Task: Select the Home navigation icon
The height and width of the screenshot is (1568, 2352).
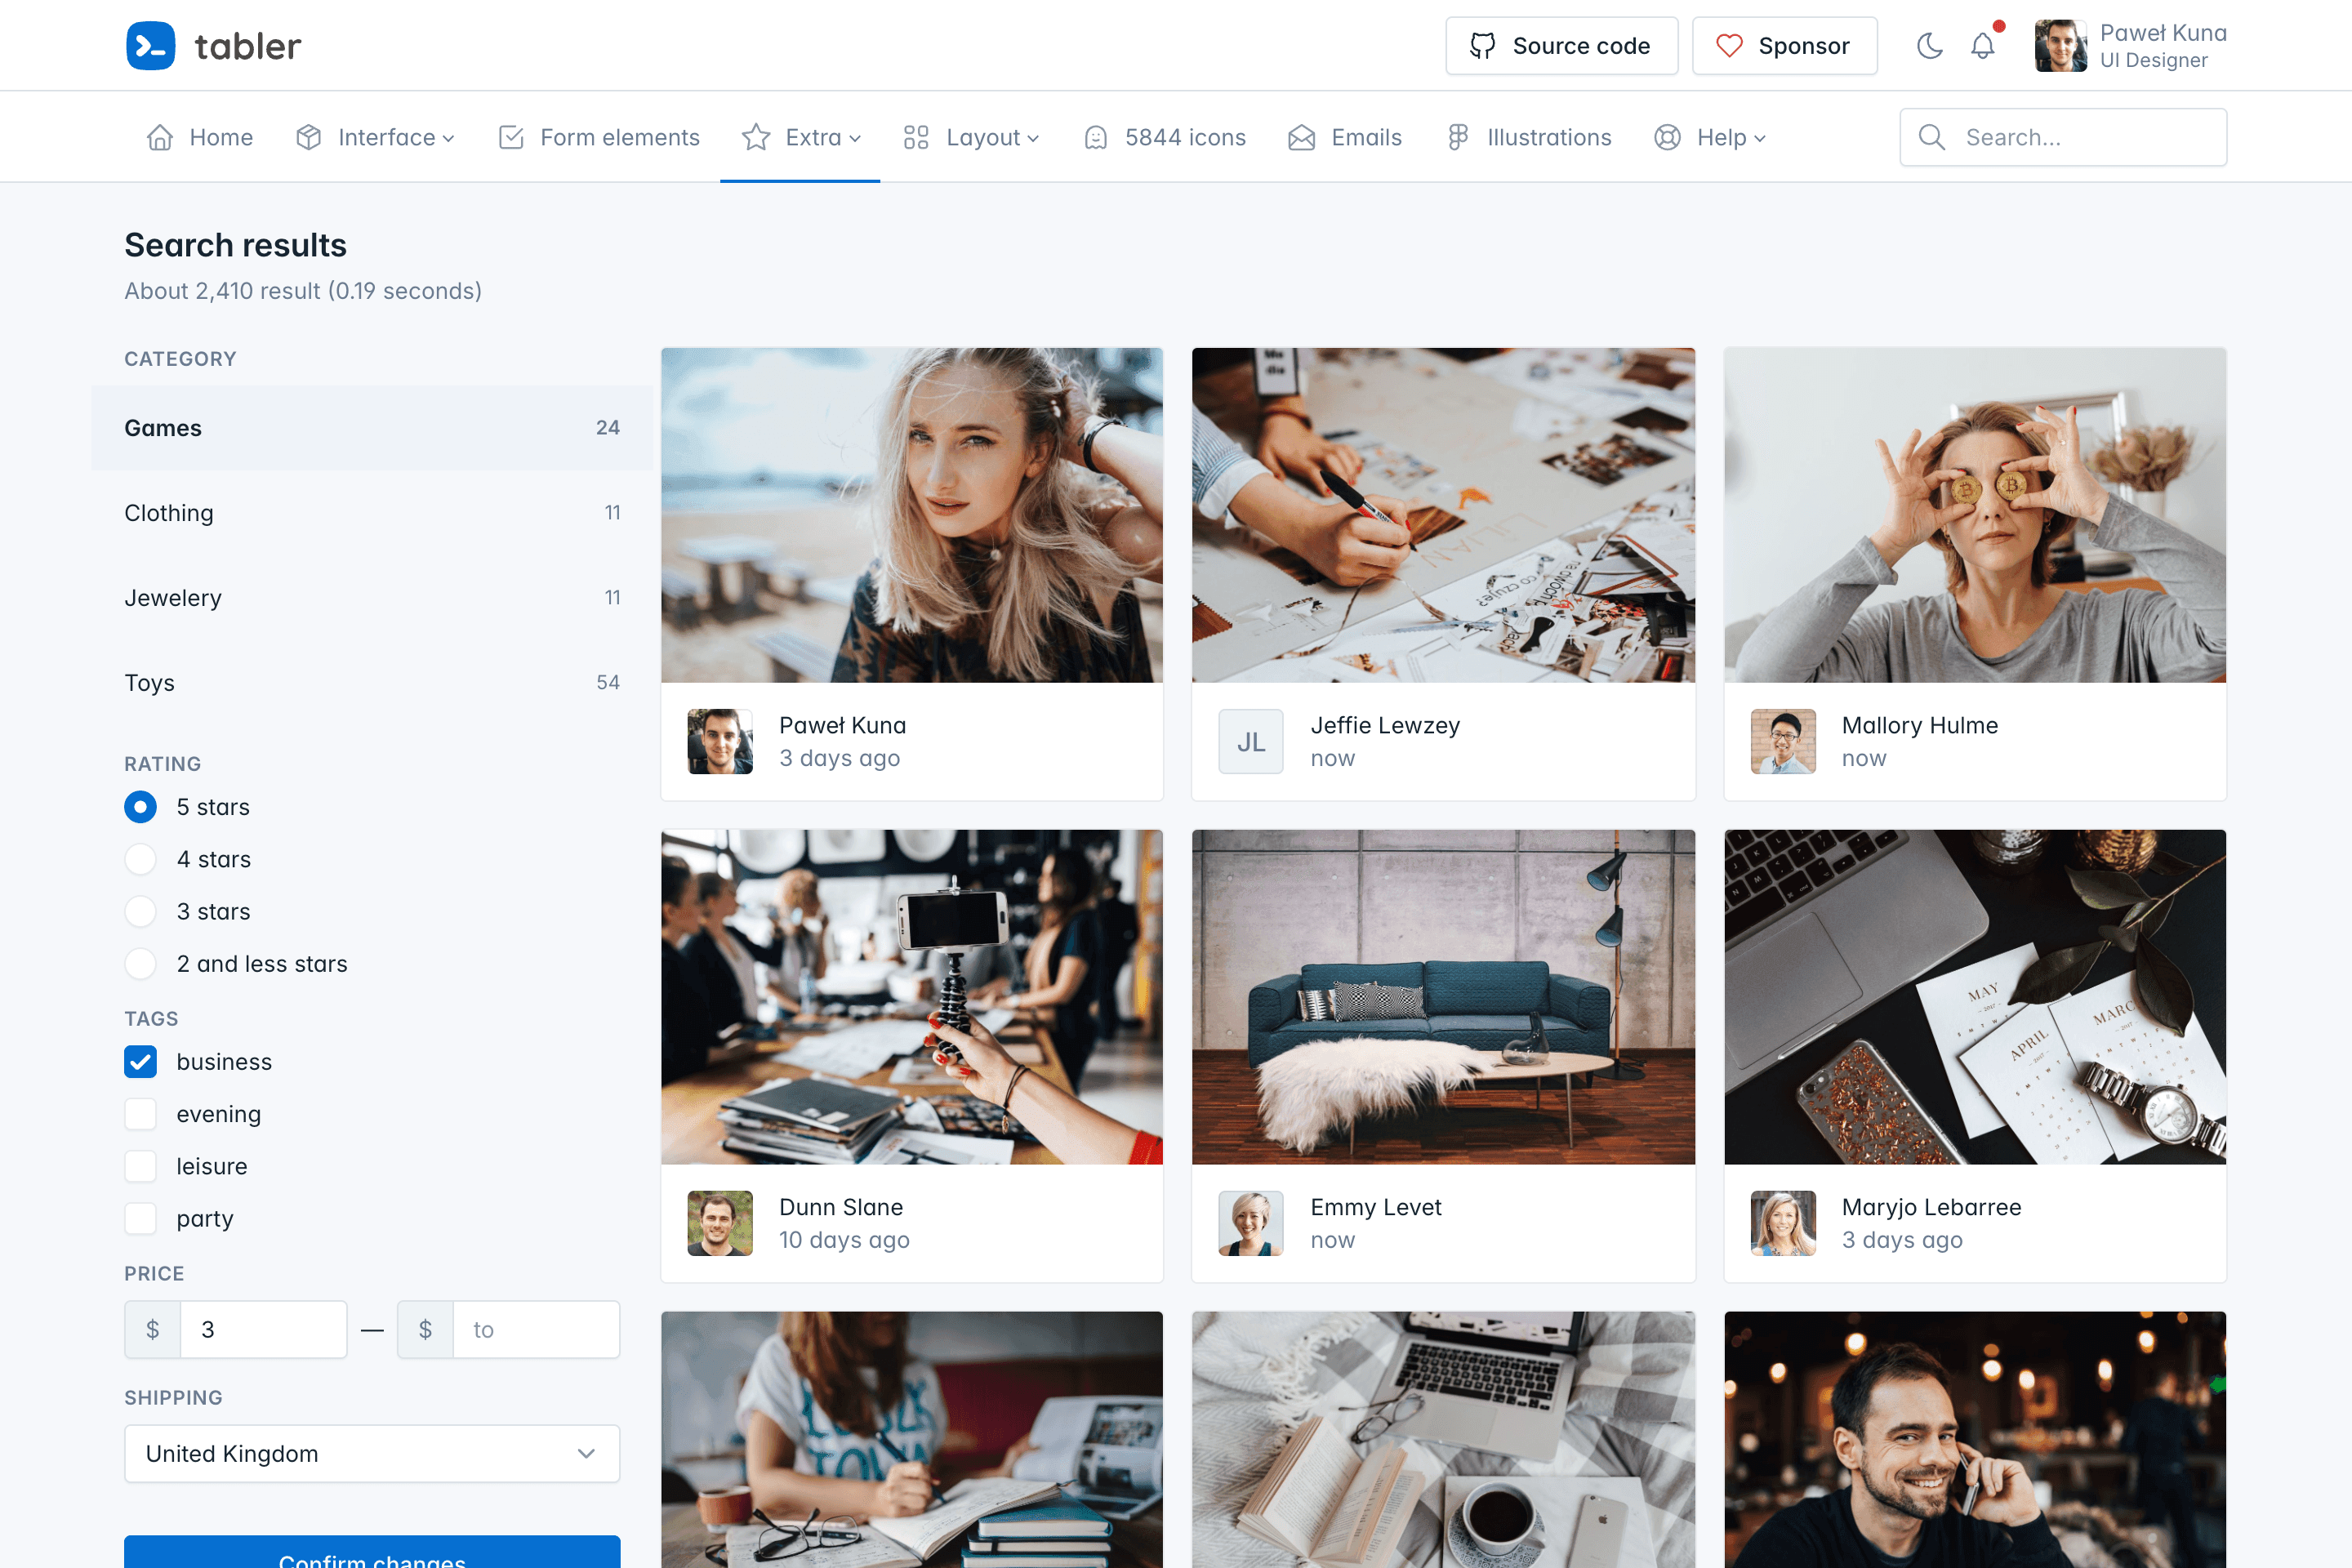Action: pyautogui.click(x=159, y=137)
